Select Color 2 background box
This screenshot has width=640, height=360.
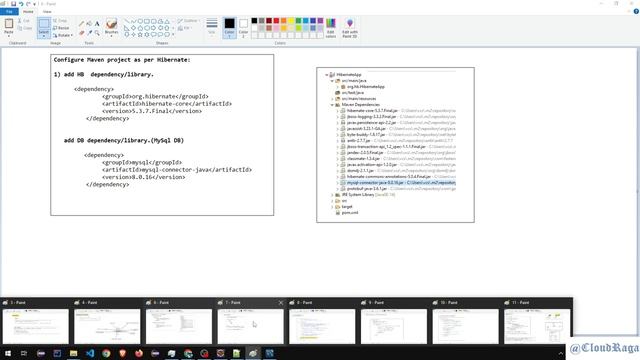[x=243, y=28]
